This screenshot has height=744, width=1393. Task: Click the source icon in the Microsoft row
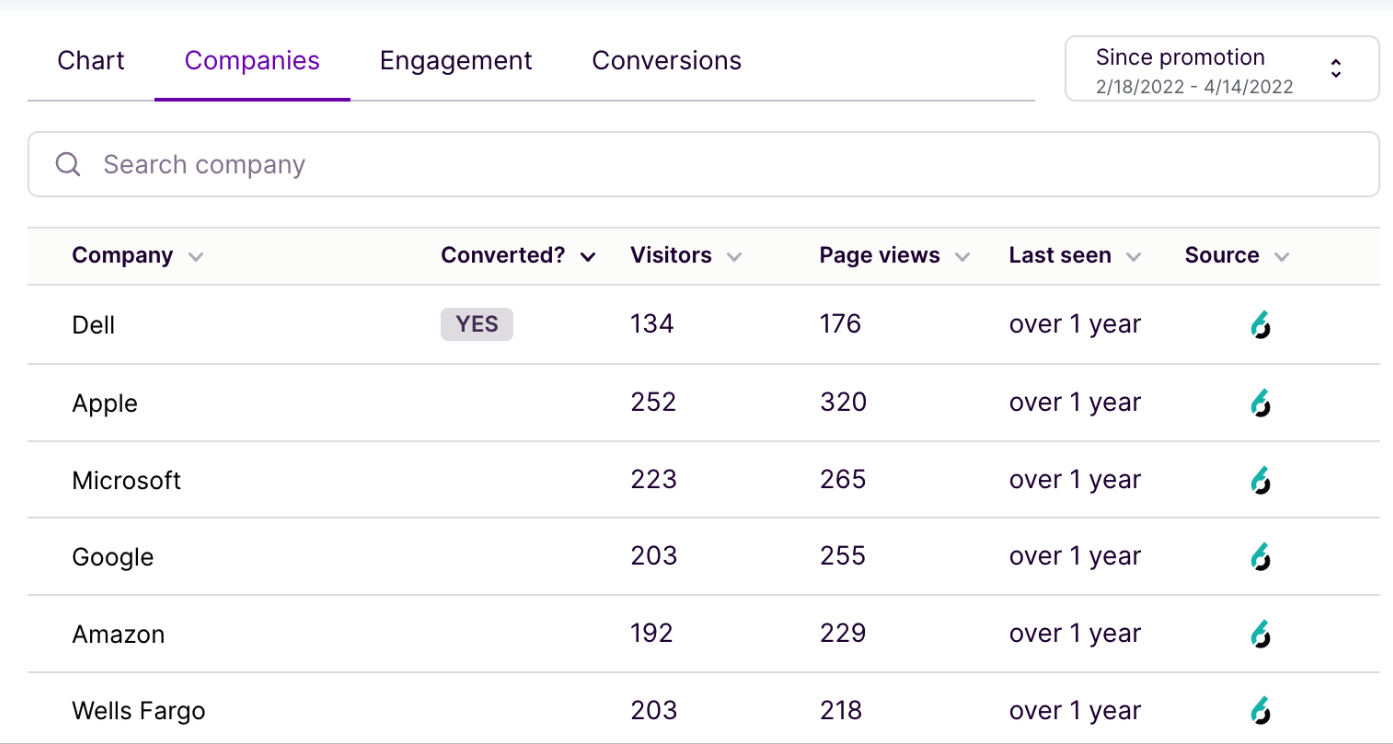[x=1261, y=480]
